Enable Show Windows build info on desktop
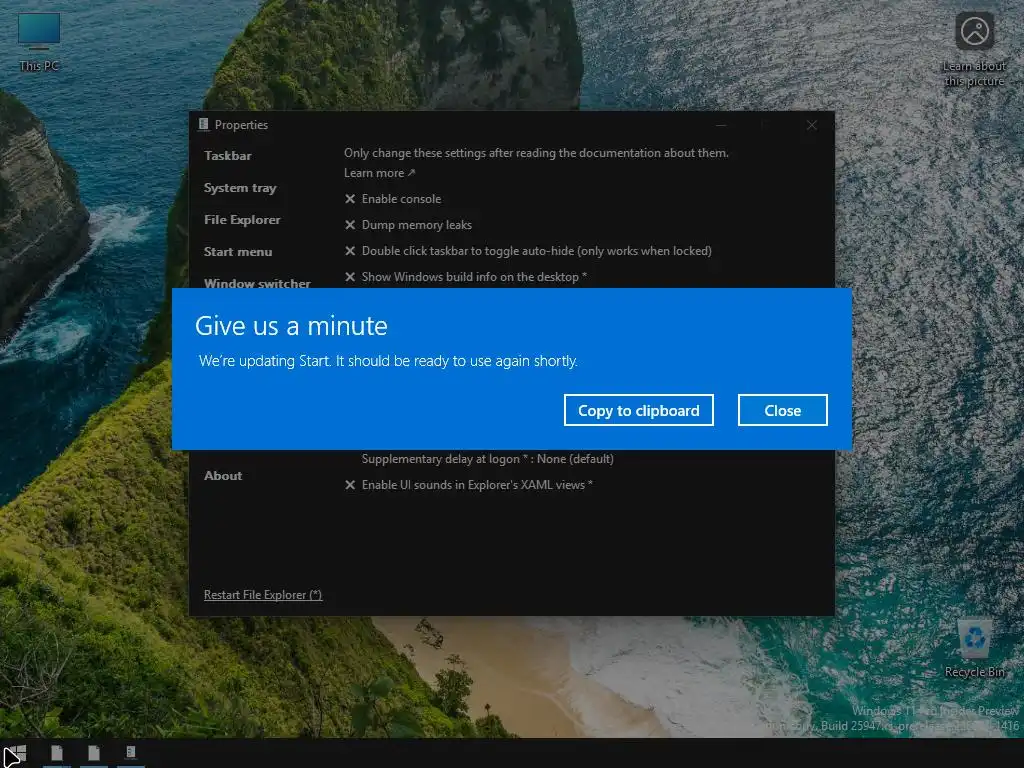Viewport: 1024px width, 768px height. point(466,277)
